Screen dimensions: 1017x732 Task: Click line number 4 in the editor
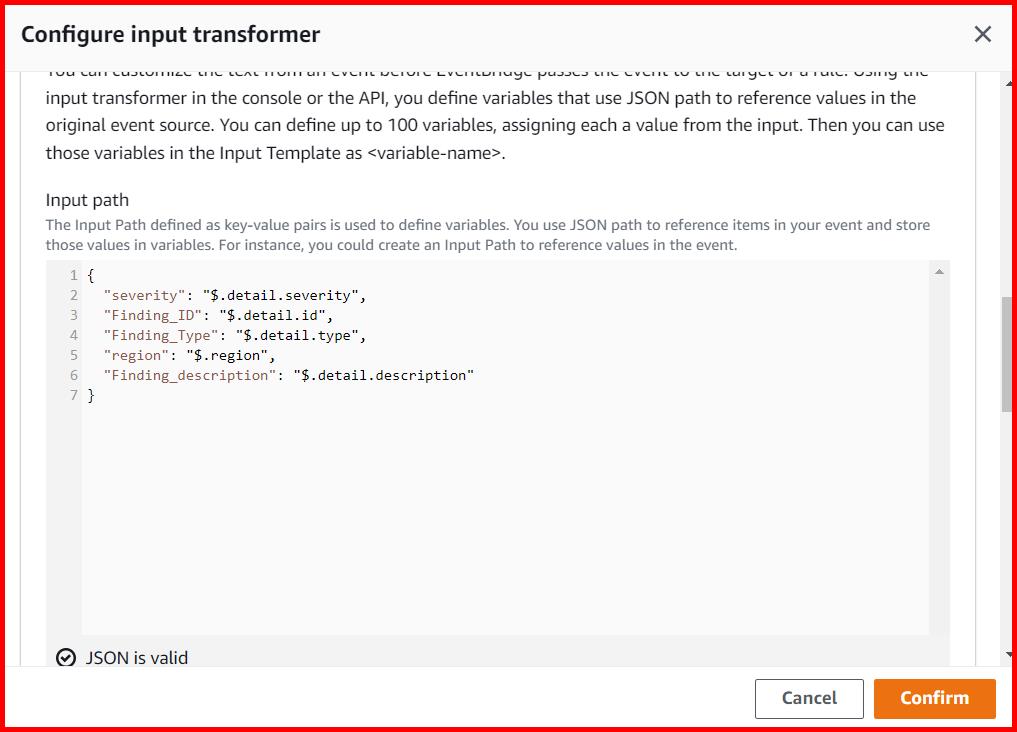coord(73,335)
